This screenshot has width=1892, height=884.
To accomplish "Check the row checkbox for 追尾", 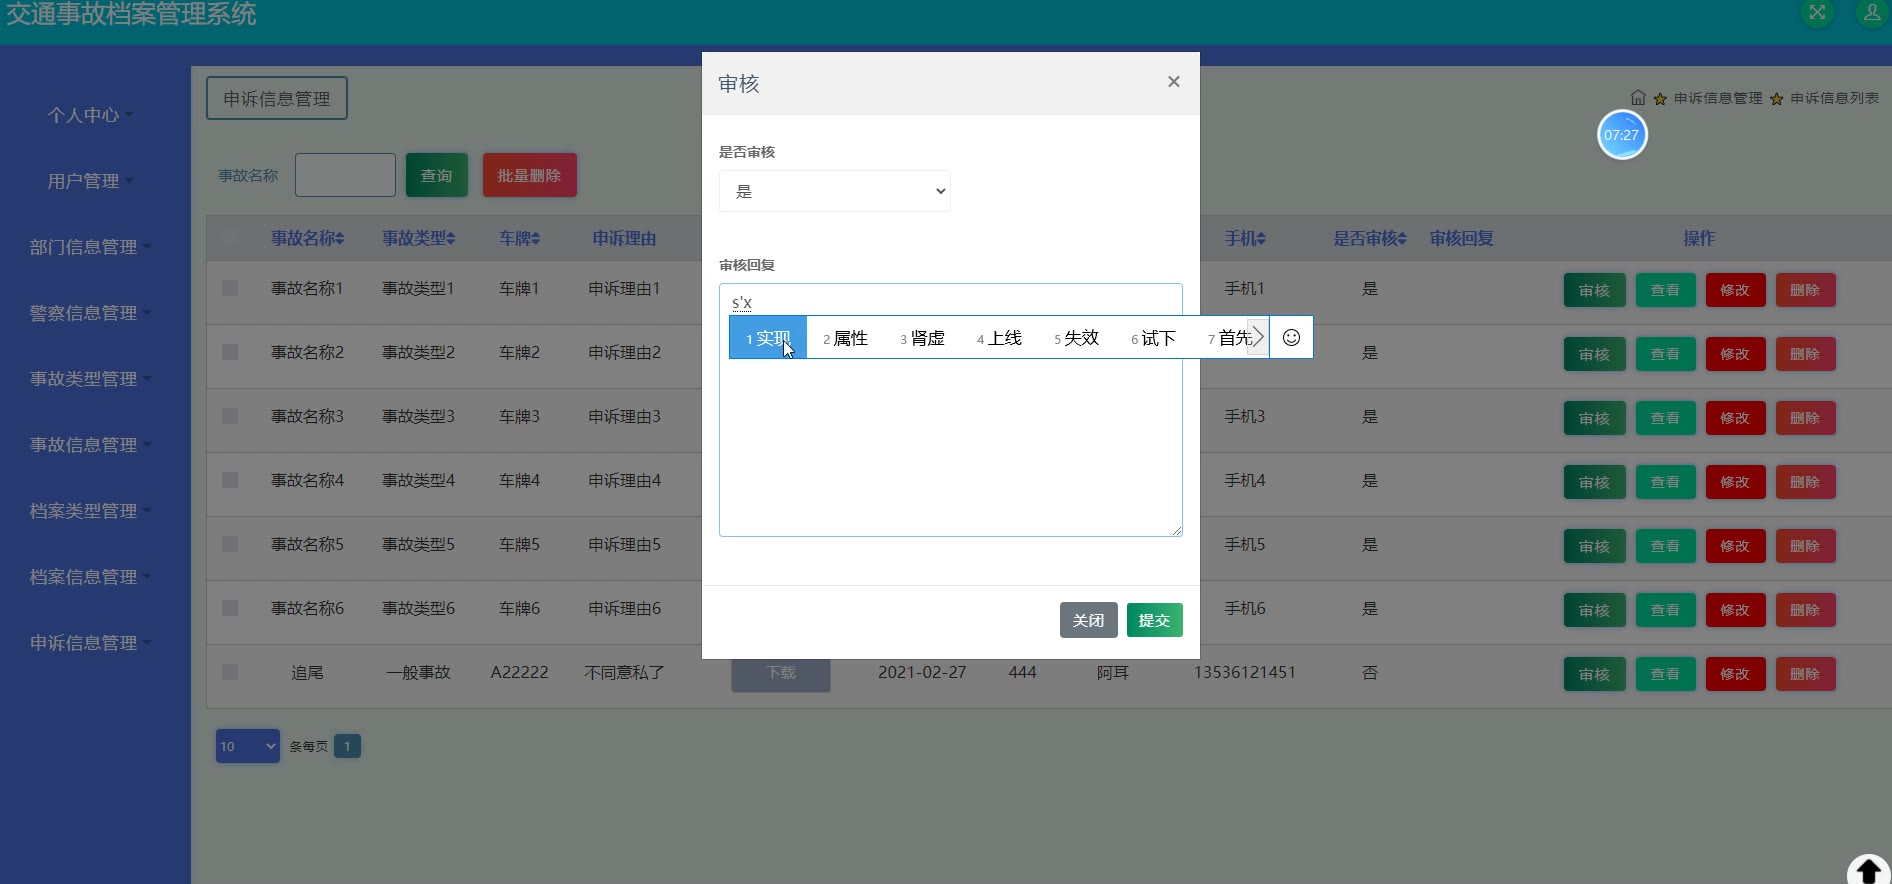I will pos(230,672).
